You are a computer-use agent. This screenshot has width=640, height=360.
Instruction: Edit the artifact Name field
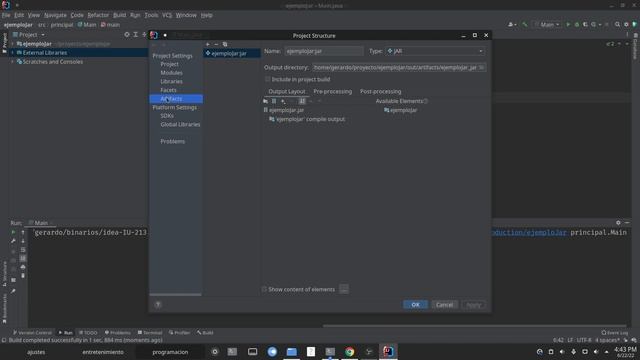[x=324, y=51]
